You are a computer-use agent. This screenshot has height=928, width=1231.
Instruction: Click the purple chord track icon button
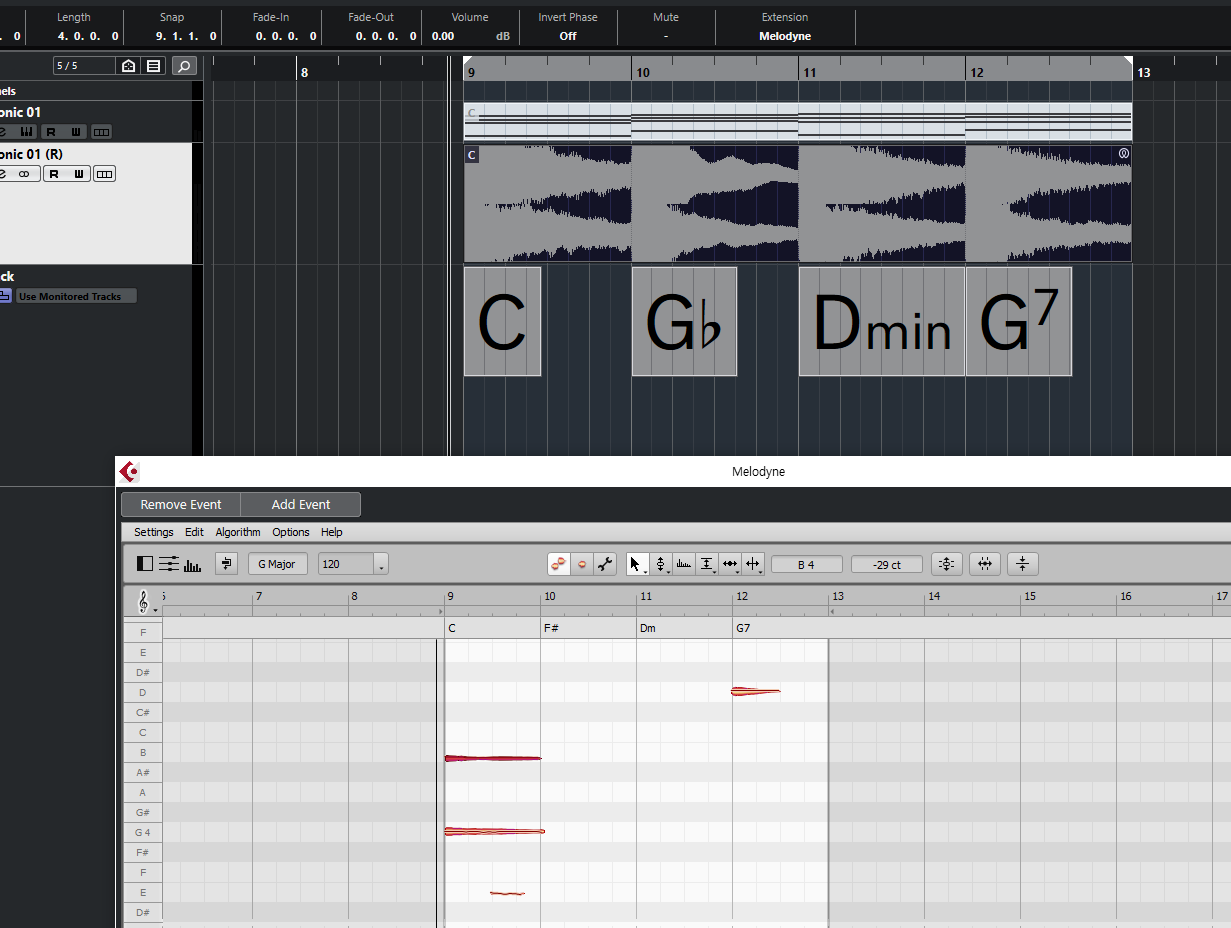(x=5, y=296)
